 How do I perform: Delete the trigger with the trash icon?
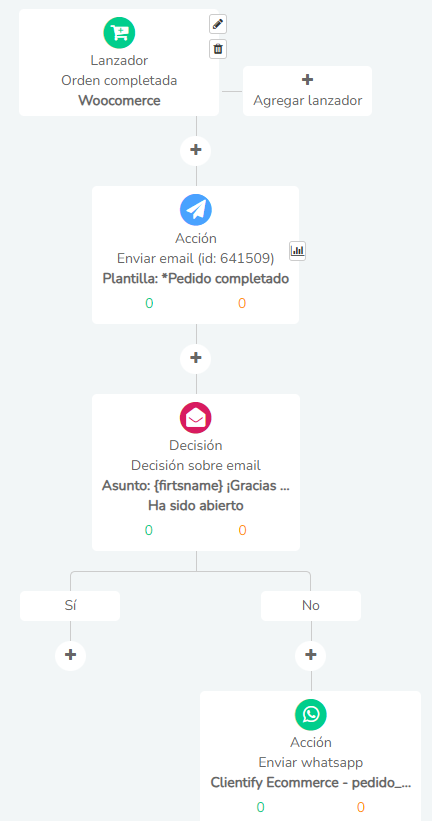point(218,49)
